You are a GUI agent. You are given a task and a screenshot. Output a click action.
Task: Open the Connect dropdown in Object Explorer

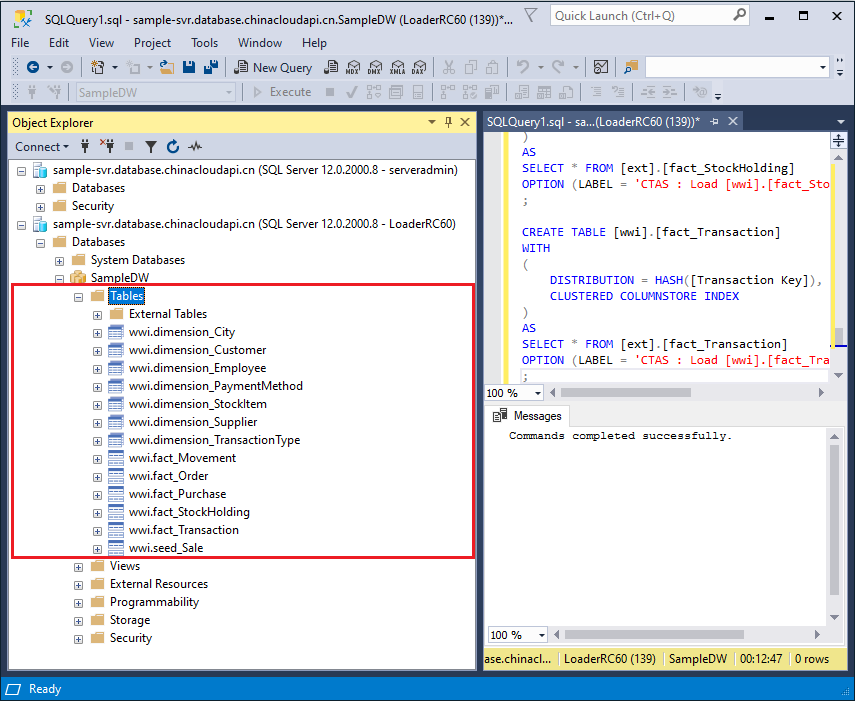(41, 147)
